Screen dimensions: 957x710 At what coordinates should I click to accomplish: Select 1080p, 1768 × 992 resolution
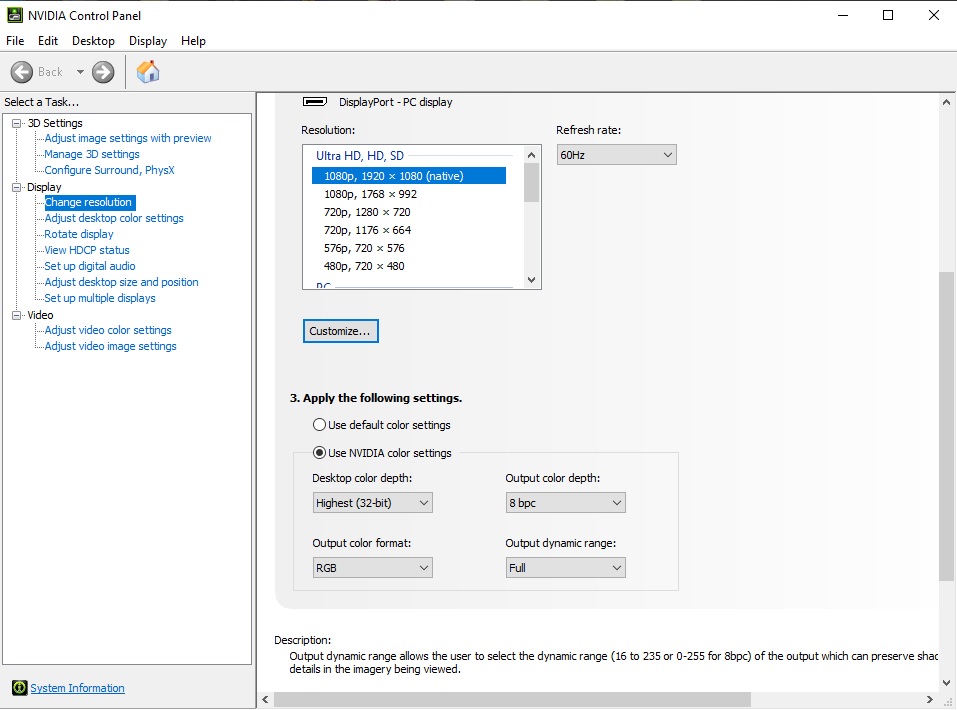click(x=370, y=194)
